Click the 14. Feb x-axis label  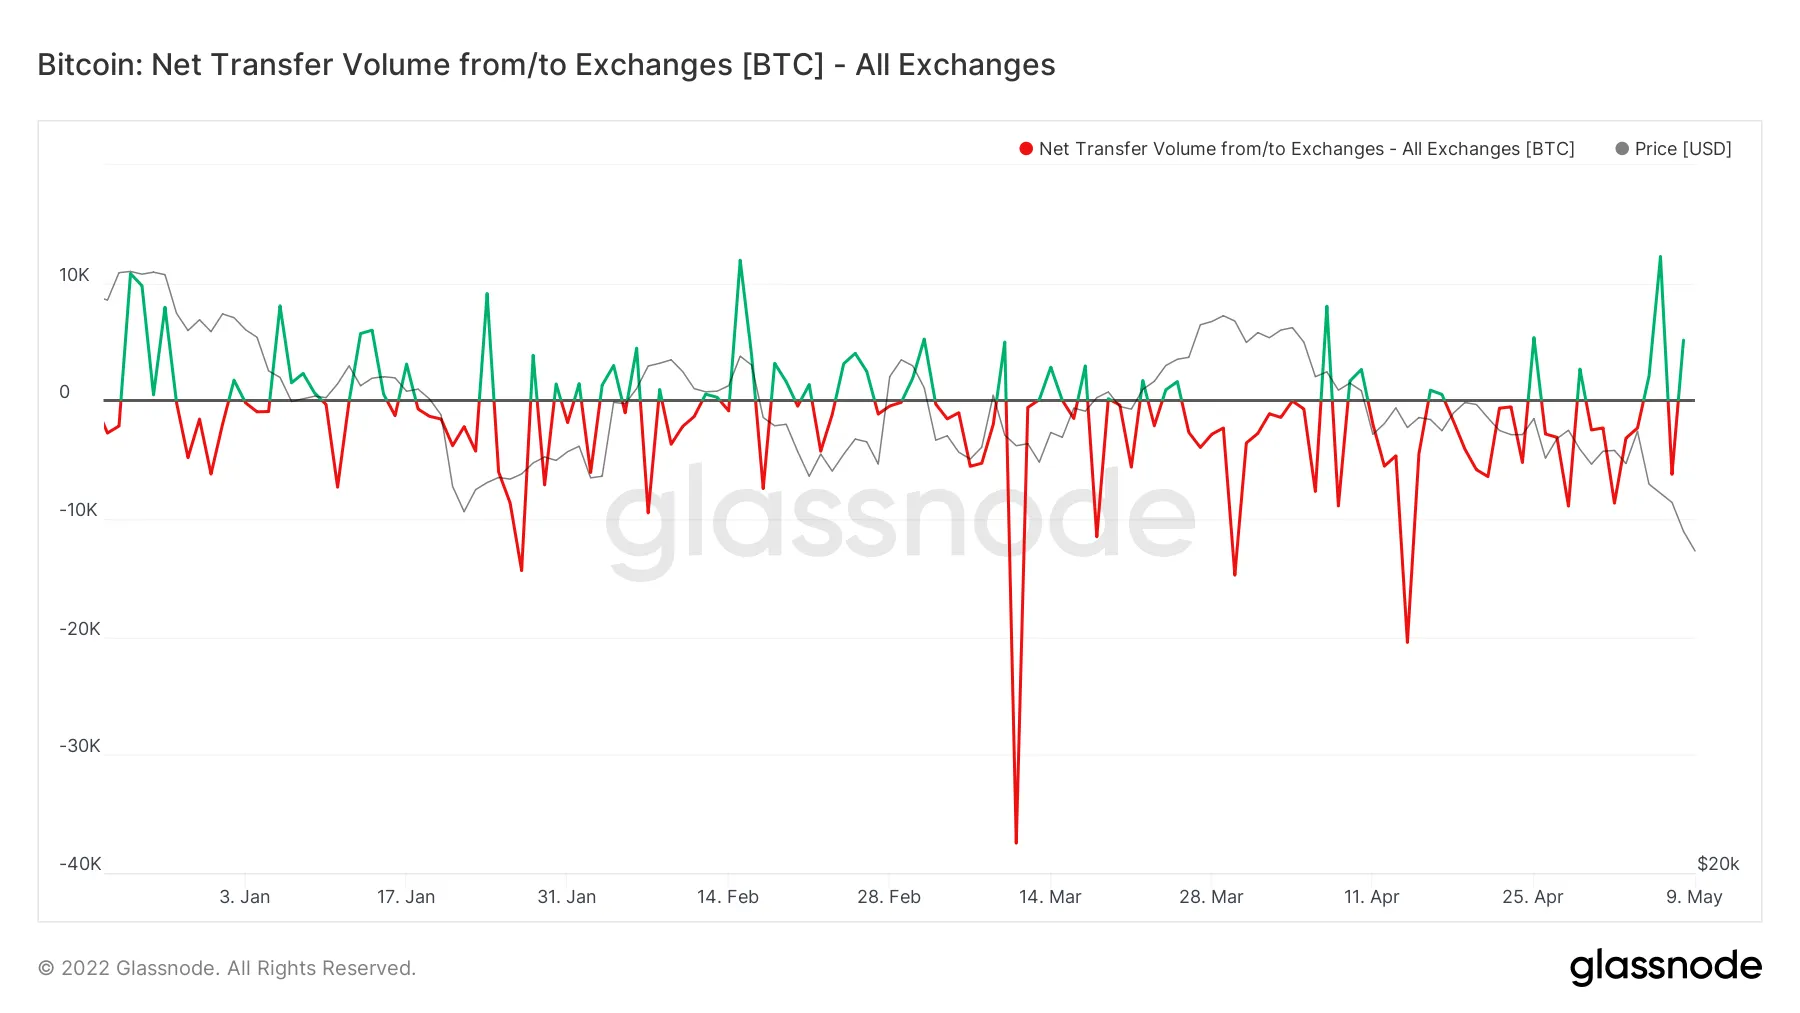728,897
